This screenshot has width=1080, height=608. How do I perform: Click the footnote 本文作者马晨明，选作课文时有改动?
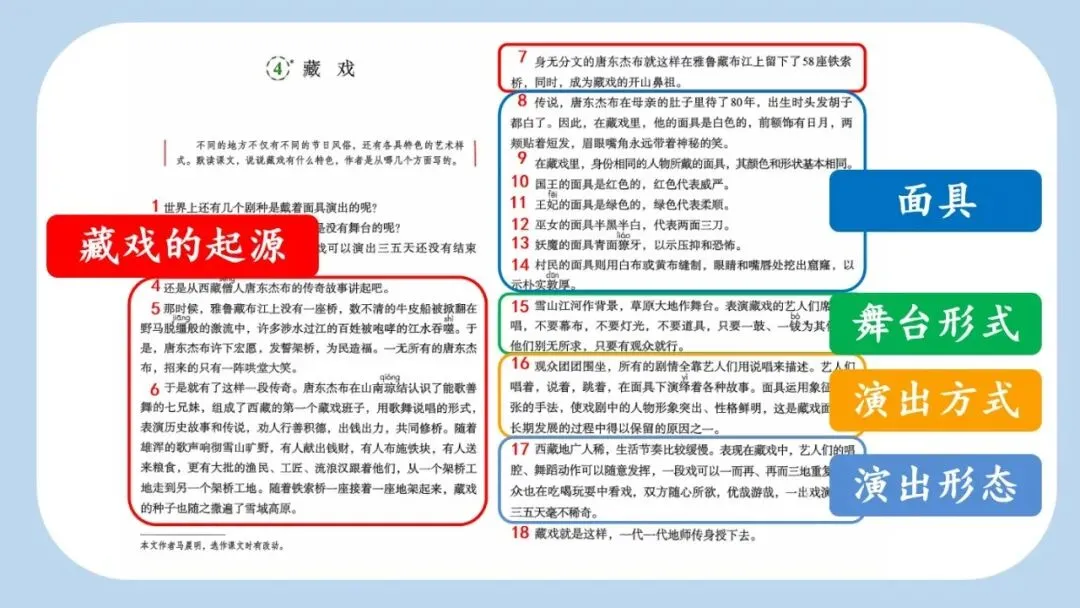pyautogui.click(x=212, y=545)
